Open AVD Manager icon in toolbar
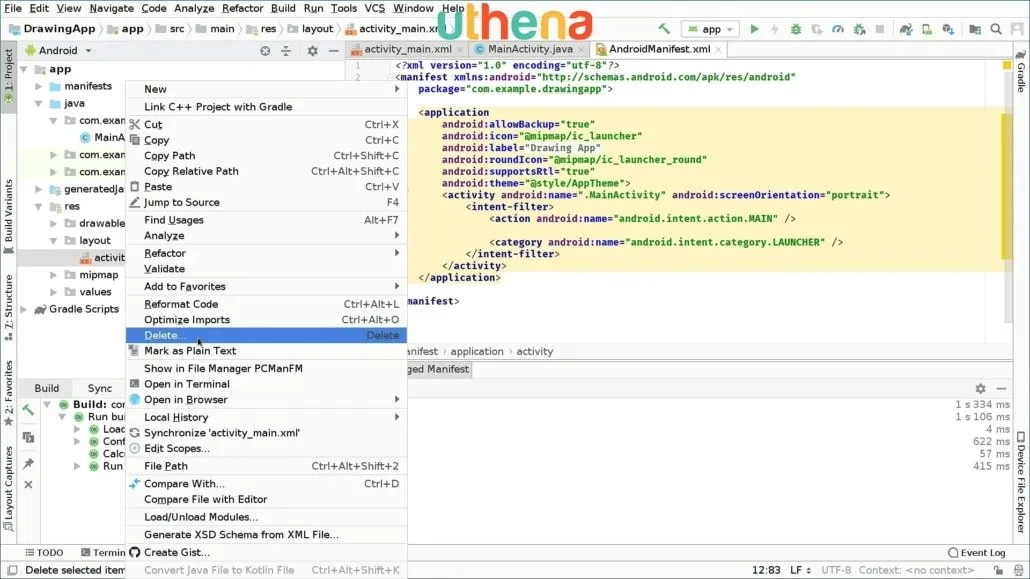The width and height of the screenshot is (1030, 579). [927, 29]
